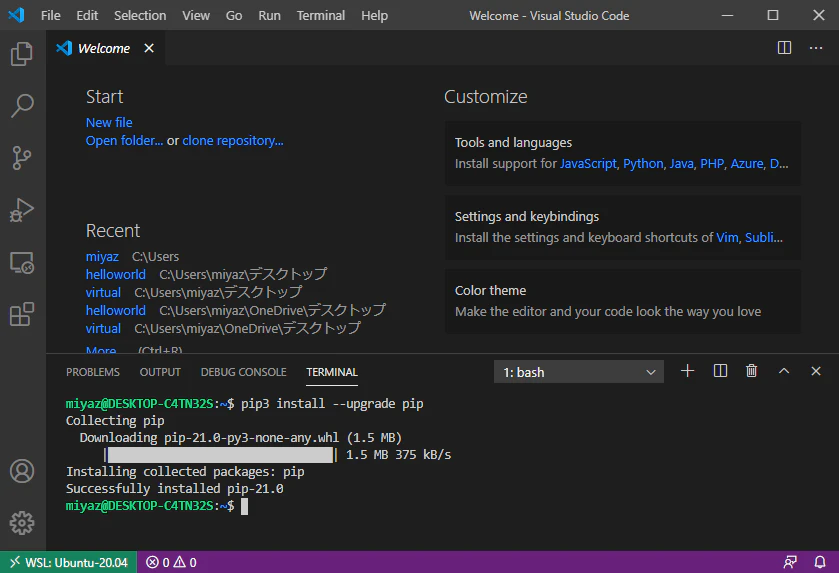Create a new terminal with plus icon
839x573 pixels.
click(x=687, y=371)
